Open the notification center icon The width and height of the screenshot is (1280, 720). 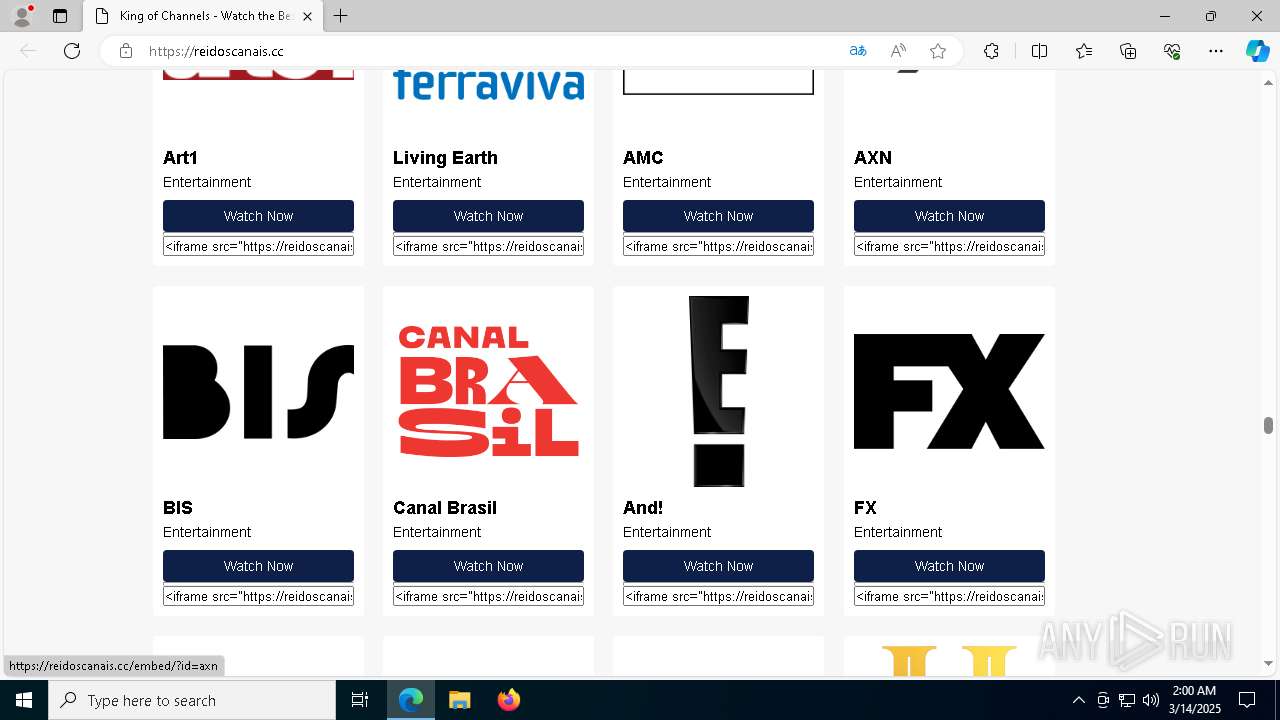(1247, 700)
